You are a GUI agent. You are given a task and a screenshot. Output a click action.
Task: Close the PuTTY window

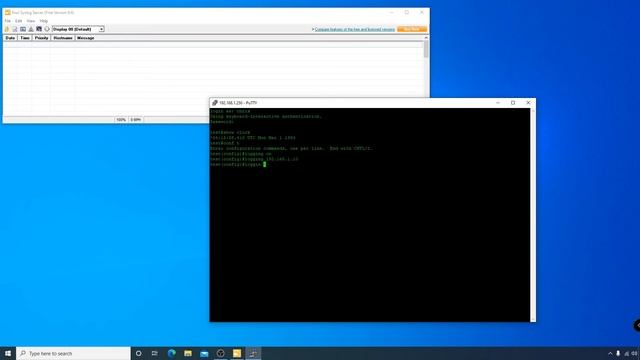pos(528,103)
